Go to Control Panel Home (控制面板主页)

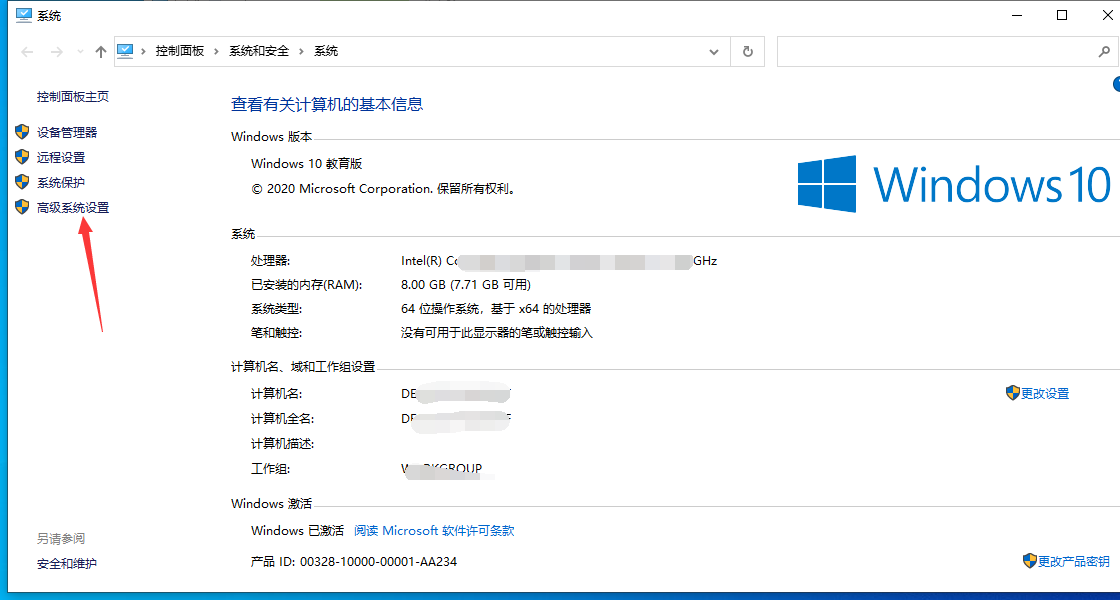click(x=73, y=96)
